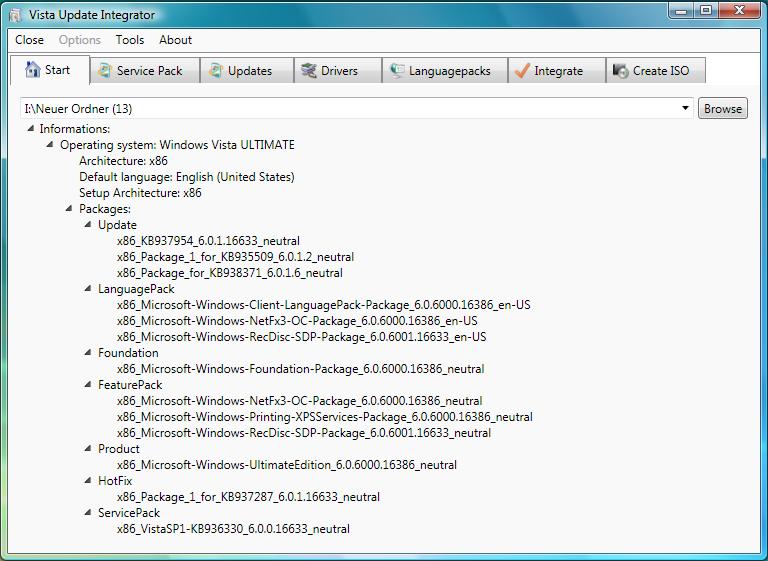
Task: Maximize the Vista Update Integrator window
Action: pyautogui.click(x=706, y=11)
